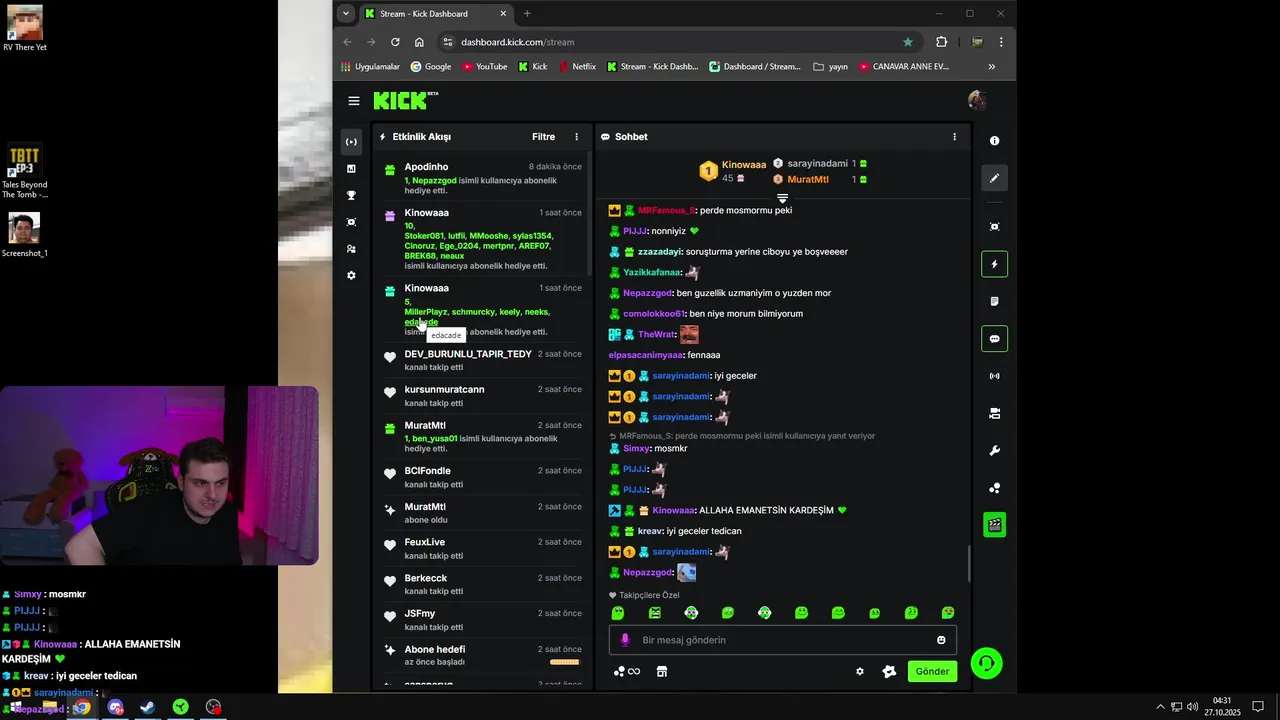Open Discord from the taskbar
Viewport: 1280px width, 720px height.
tap(115, 707)
